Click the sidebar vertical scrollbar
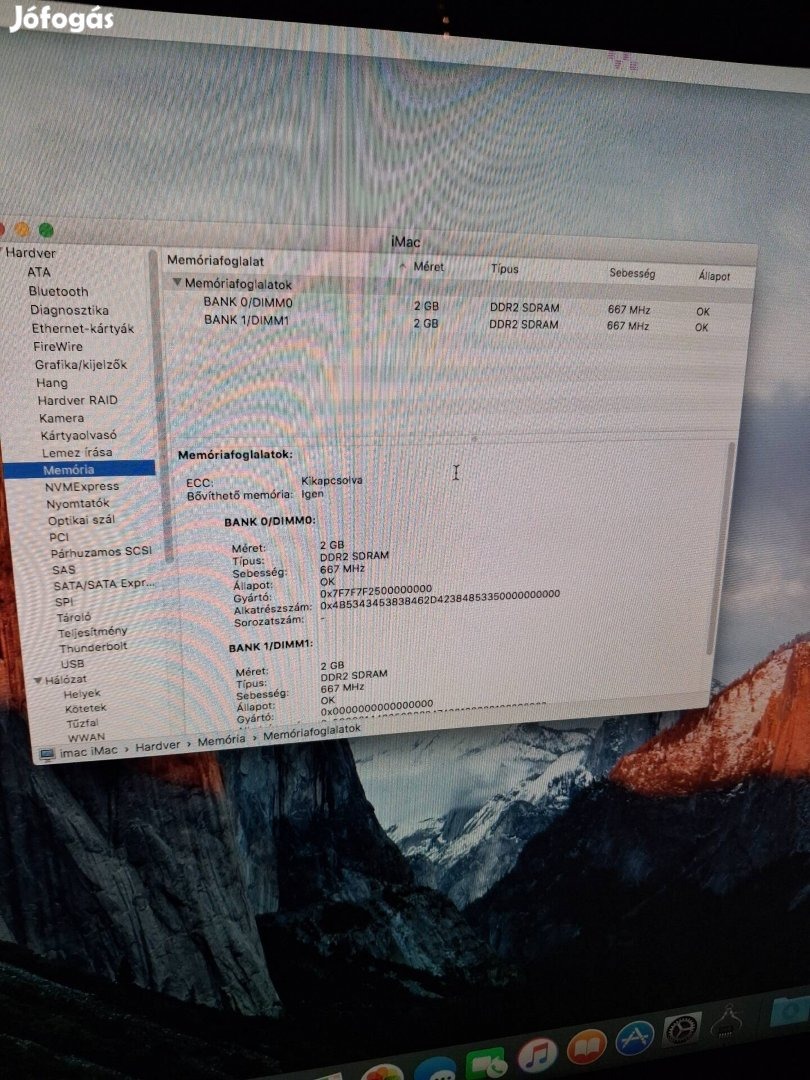Image resolution: width=810 pixels, height=1080 pixels. [x=158, y=405]
